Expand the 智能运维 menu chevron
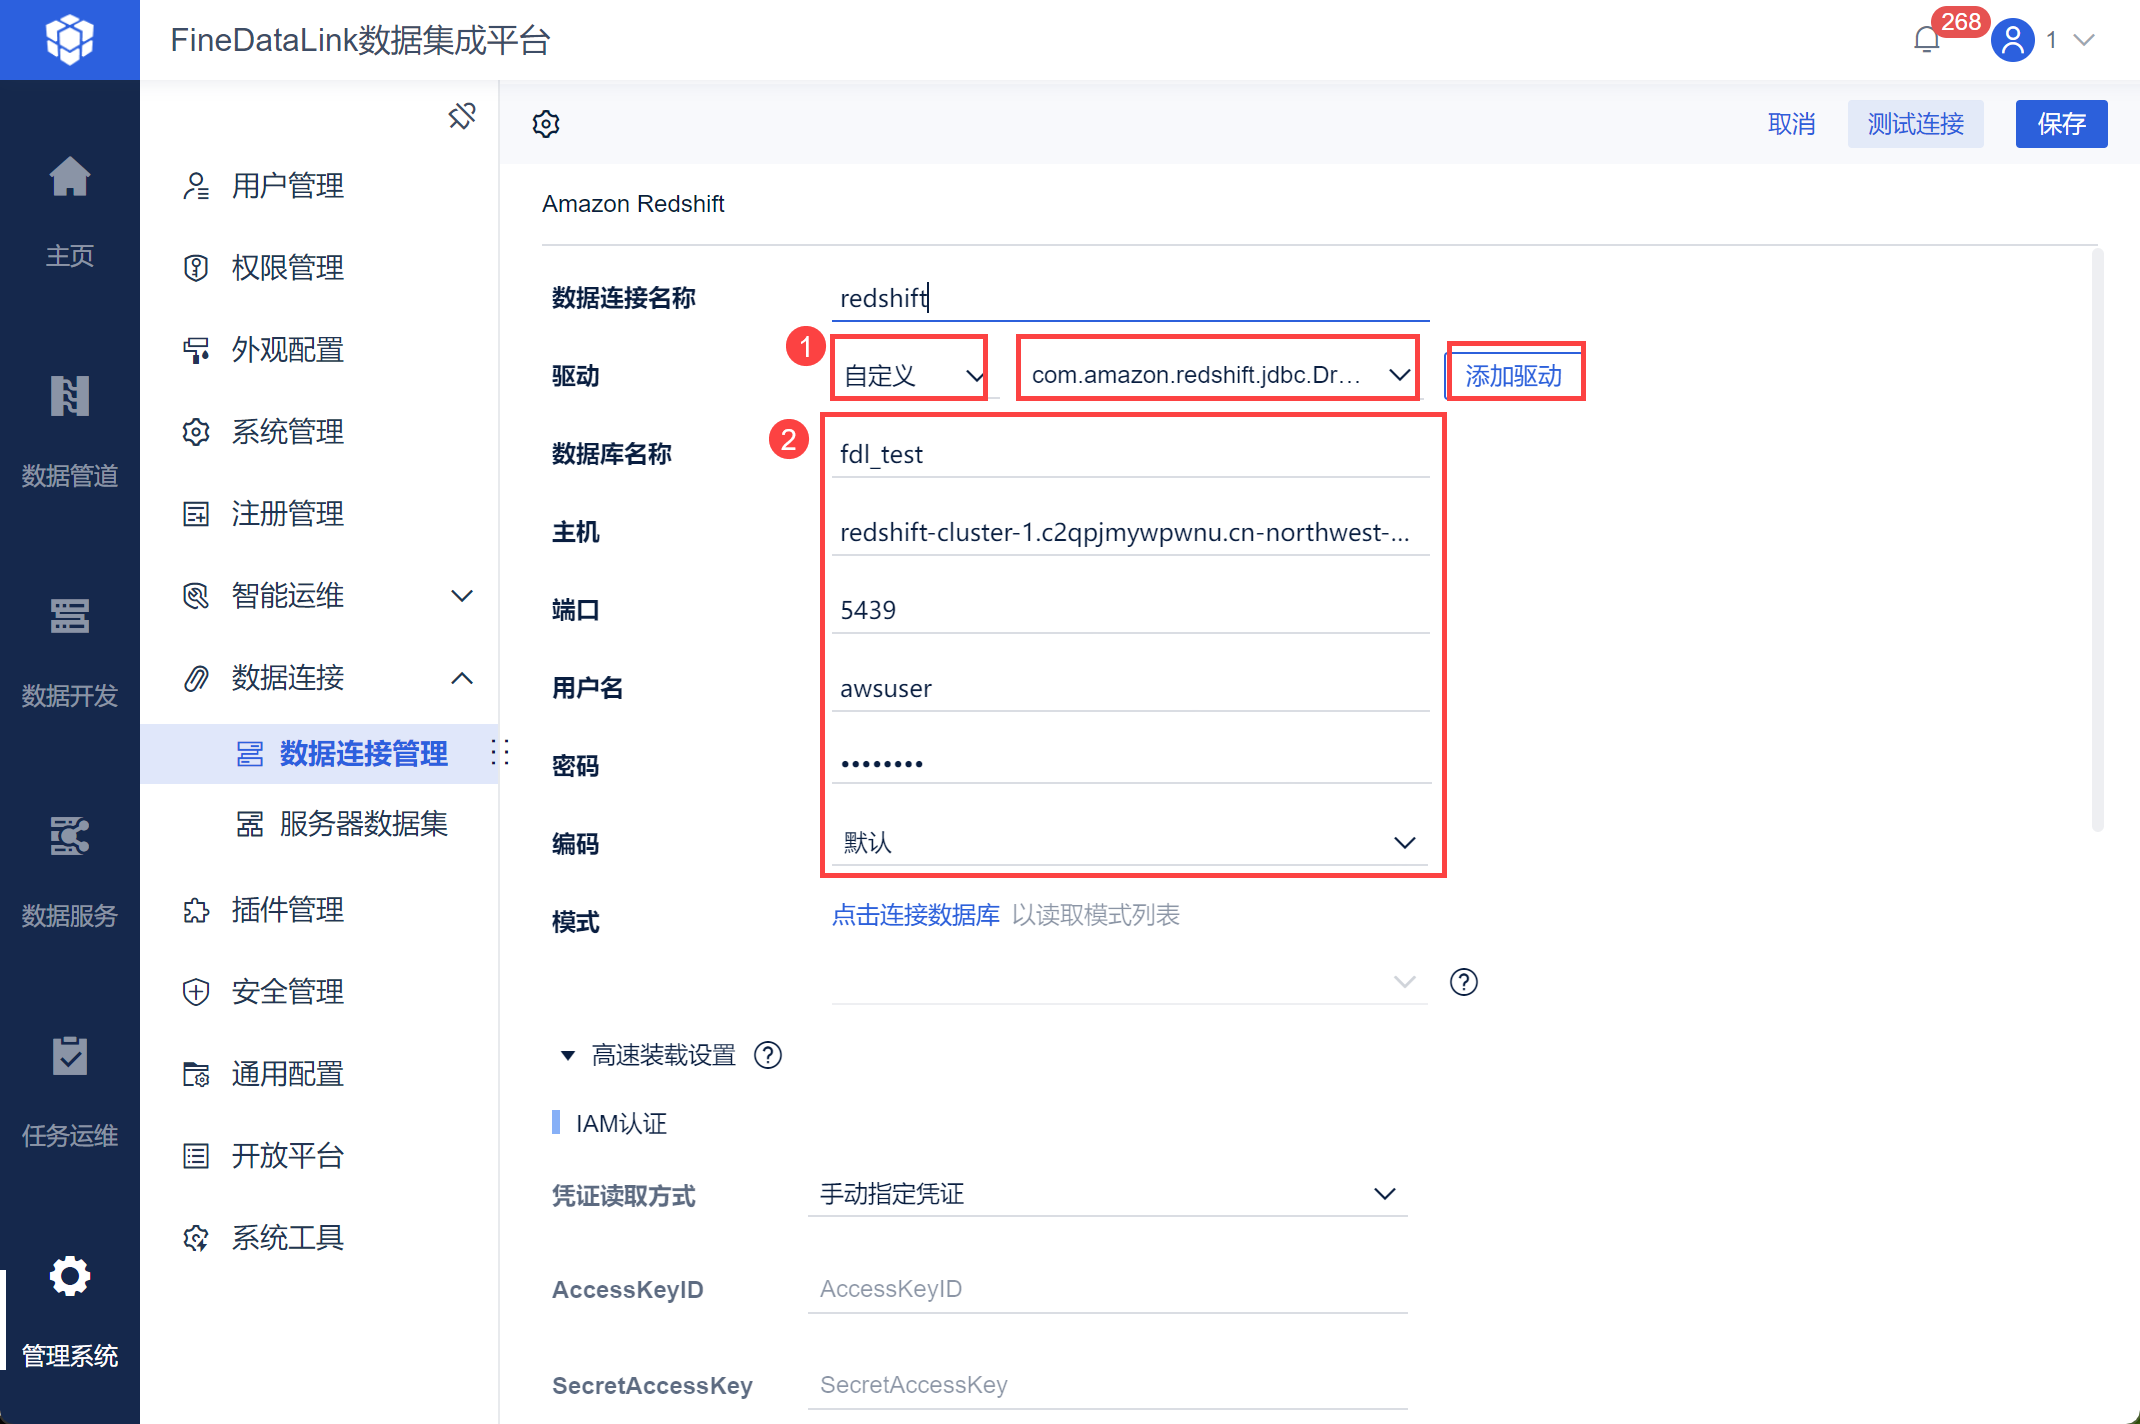The image size is (2140, 1424). [x=461, y=596]
